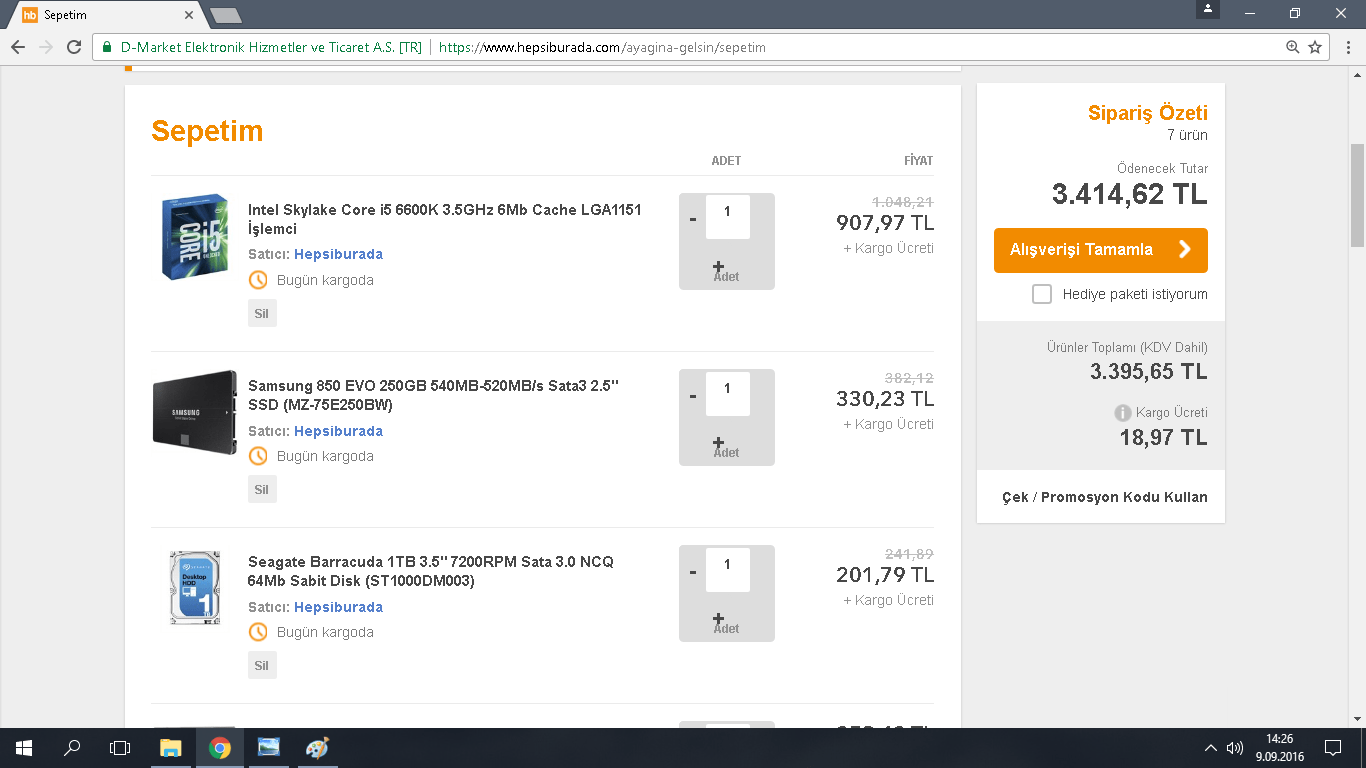Show hidden system tray icons

pyautogui.click(x=1211, y=748)
